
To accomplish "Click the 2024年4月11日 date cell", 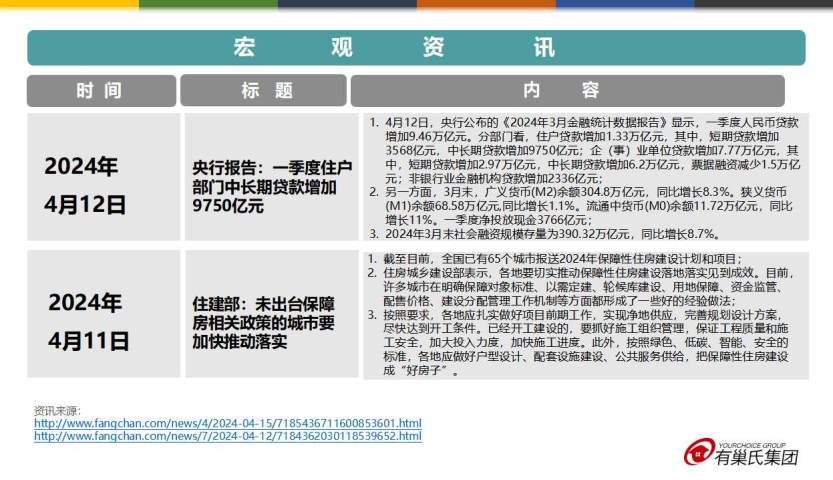I will point(104,314).
